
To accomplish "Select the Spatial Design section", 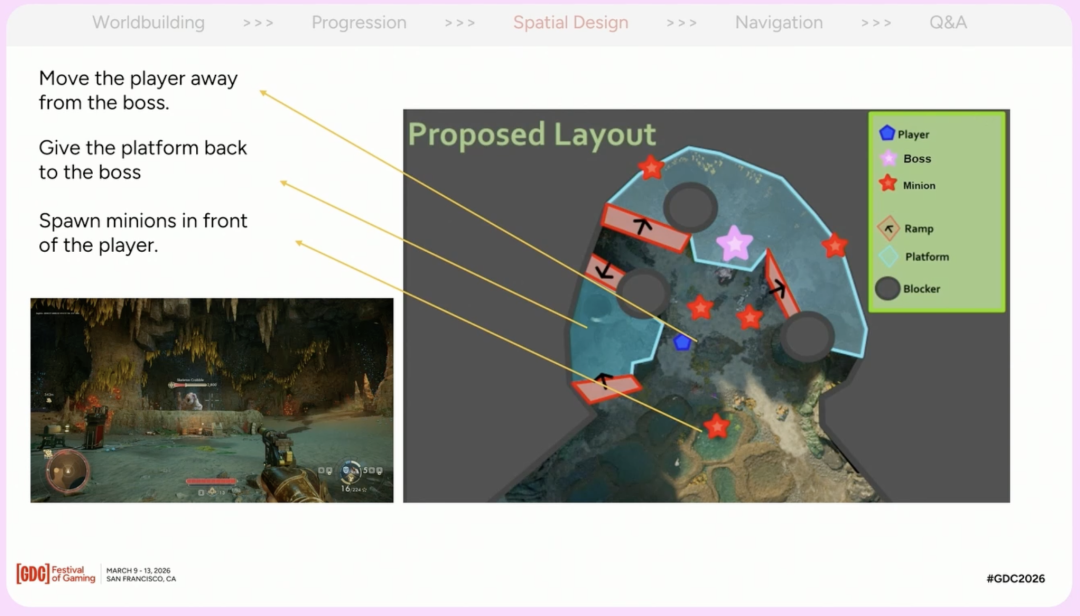I will click(x=570, y=23).
